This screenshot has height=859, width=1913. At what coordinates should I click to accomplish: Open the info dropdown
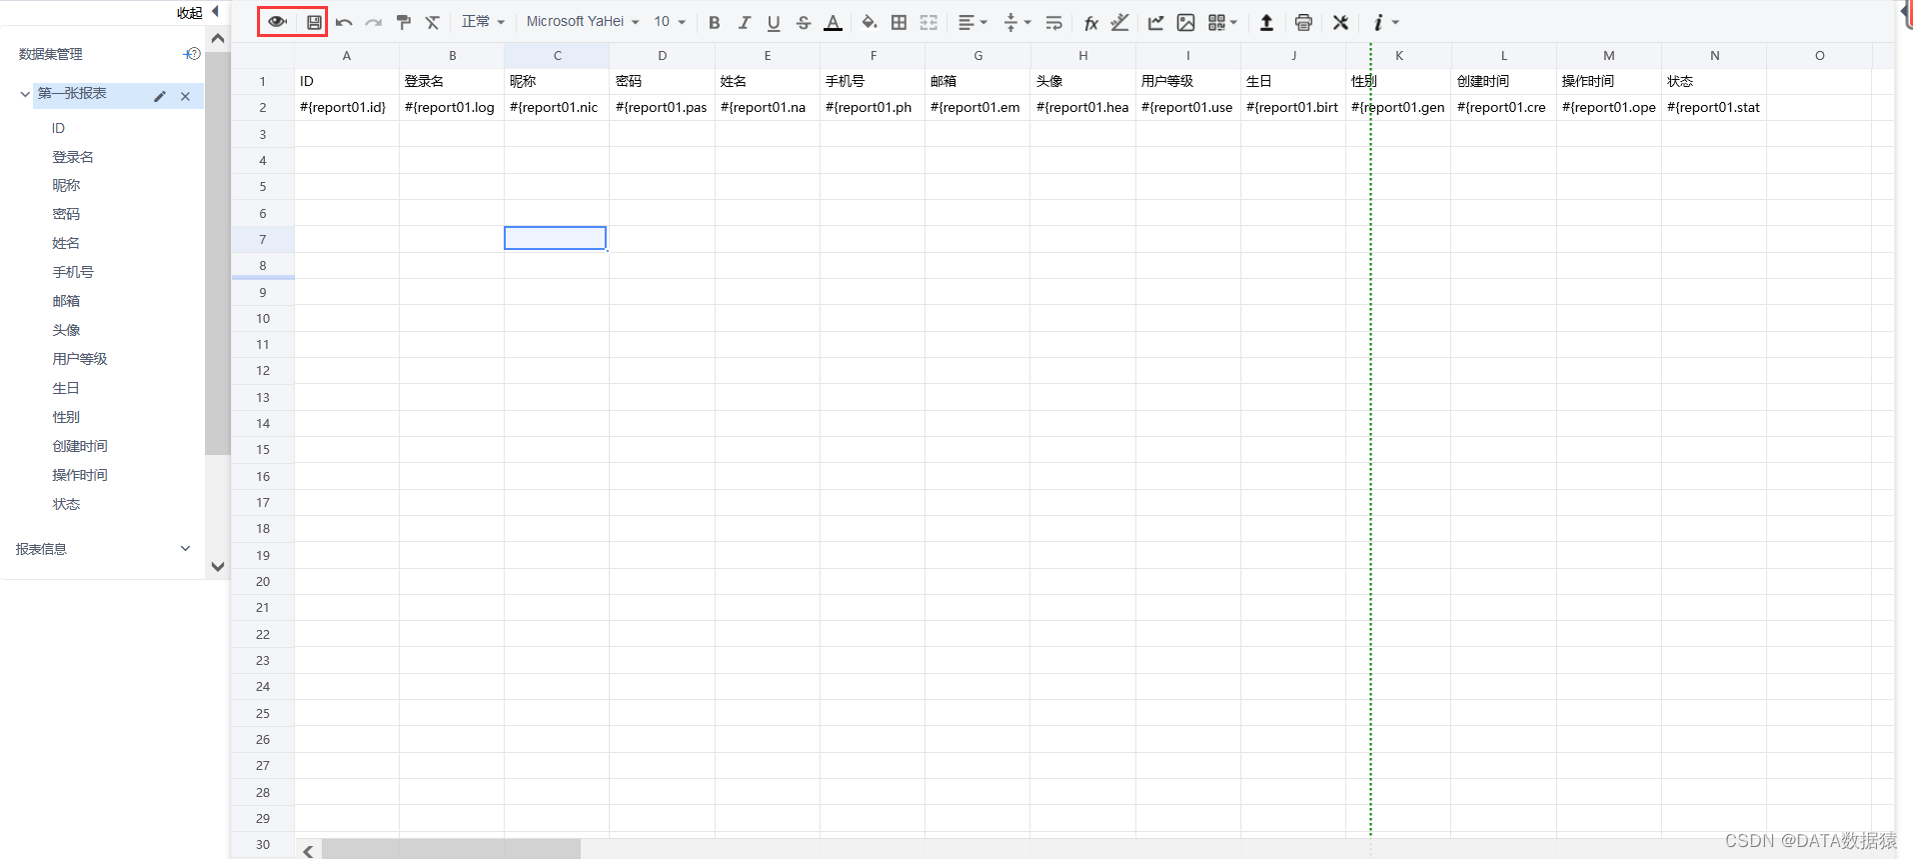pos(1385,22)
